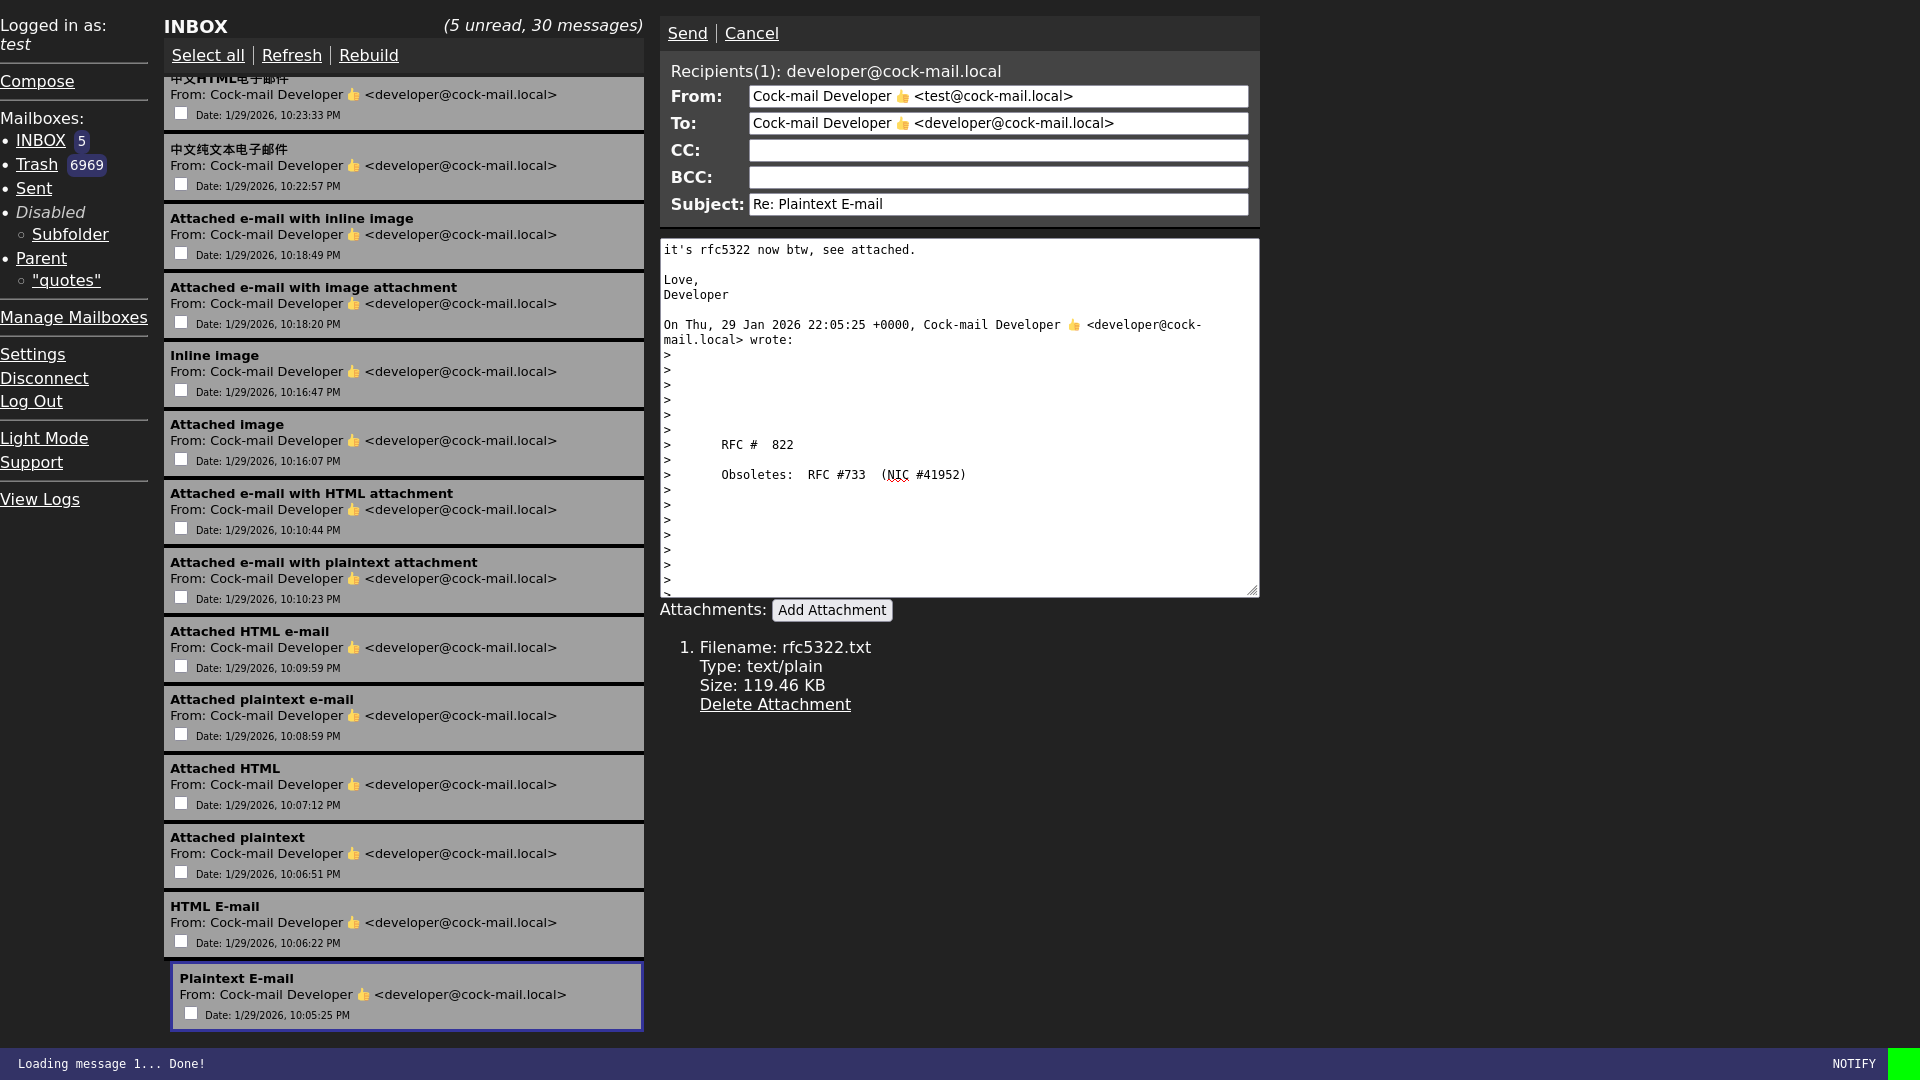Screen dimensions: 1920x1080
Task: Cancel composing the reply
Action: point(751,33)
